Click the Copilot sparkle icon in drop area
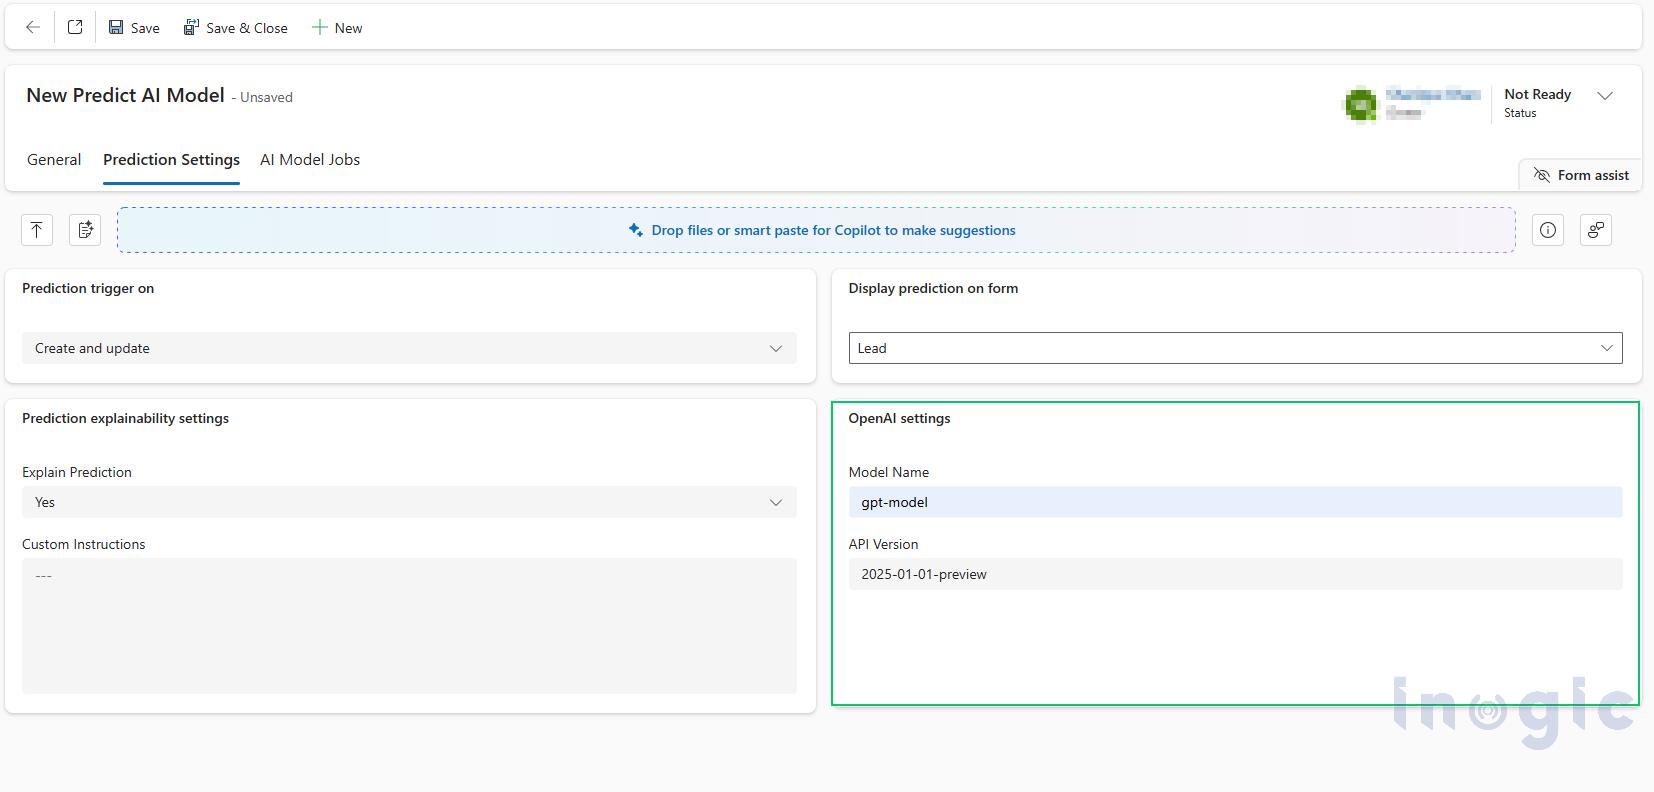The width and height of the screenshot is (1654, 792). pos(635,230)
